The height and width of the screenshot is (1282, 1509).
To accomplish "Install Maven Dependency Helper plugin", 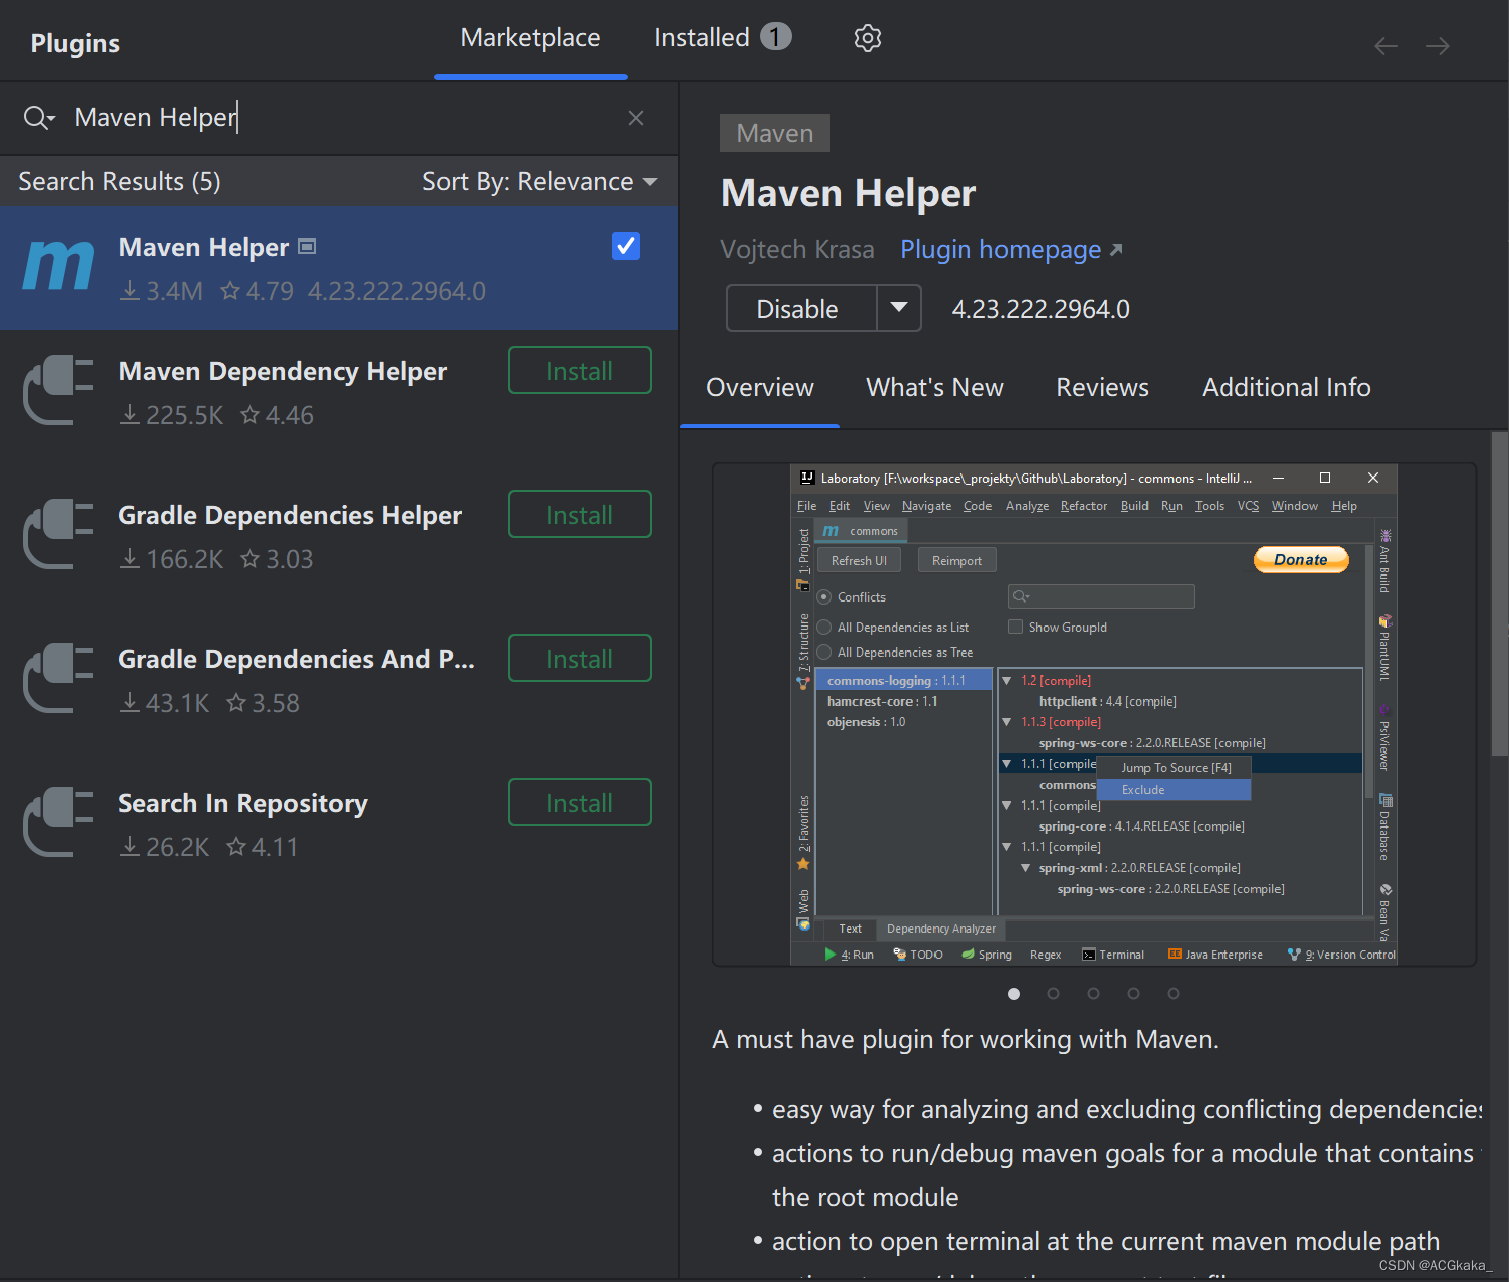I will click(580, 371).
